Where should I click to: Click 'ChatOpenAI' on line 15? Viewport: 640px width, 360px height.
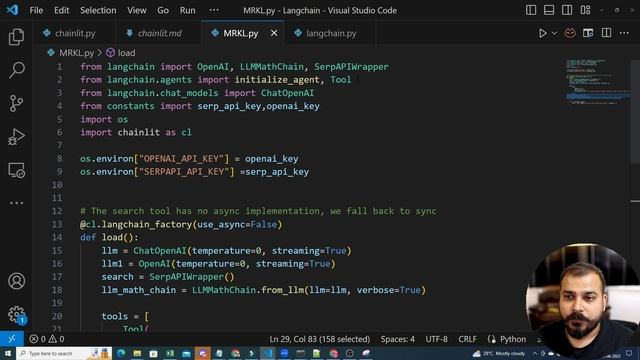coord(160,250)
